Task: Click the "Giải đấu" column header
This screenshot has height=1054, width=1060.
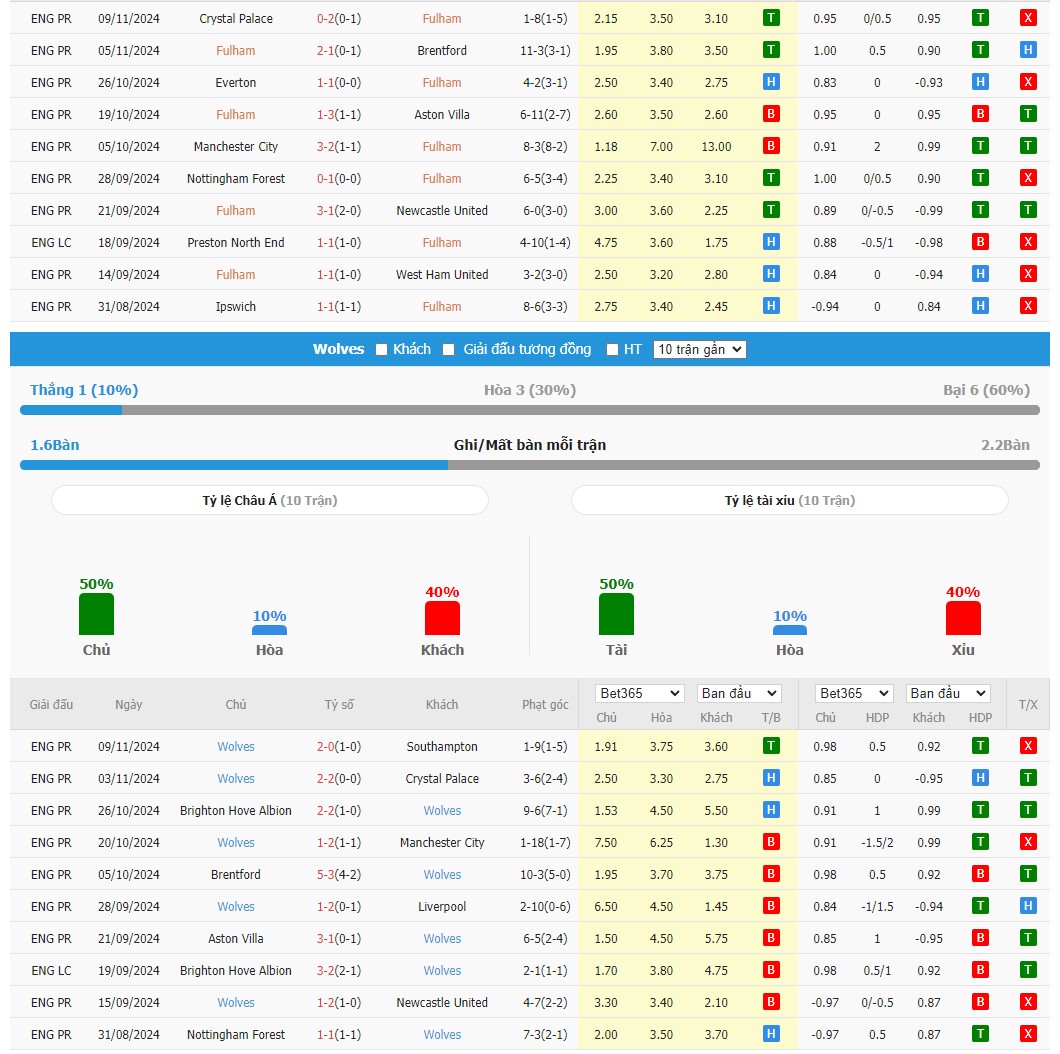Action: [51, 704]
